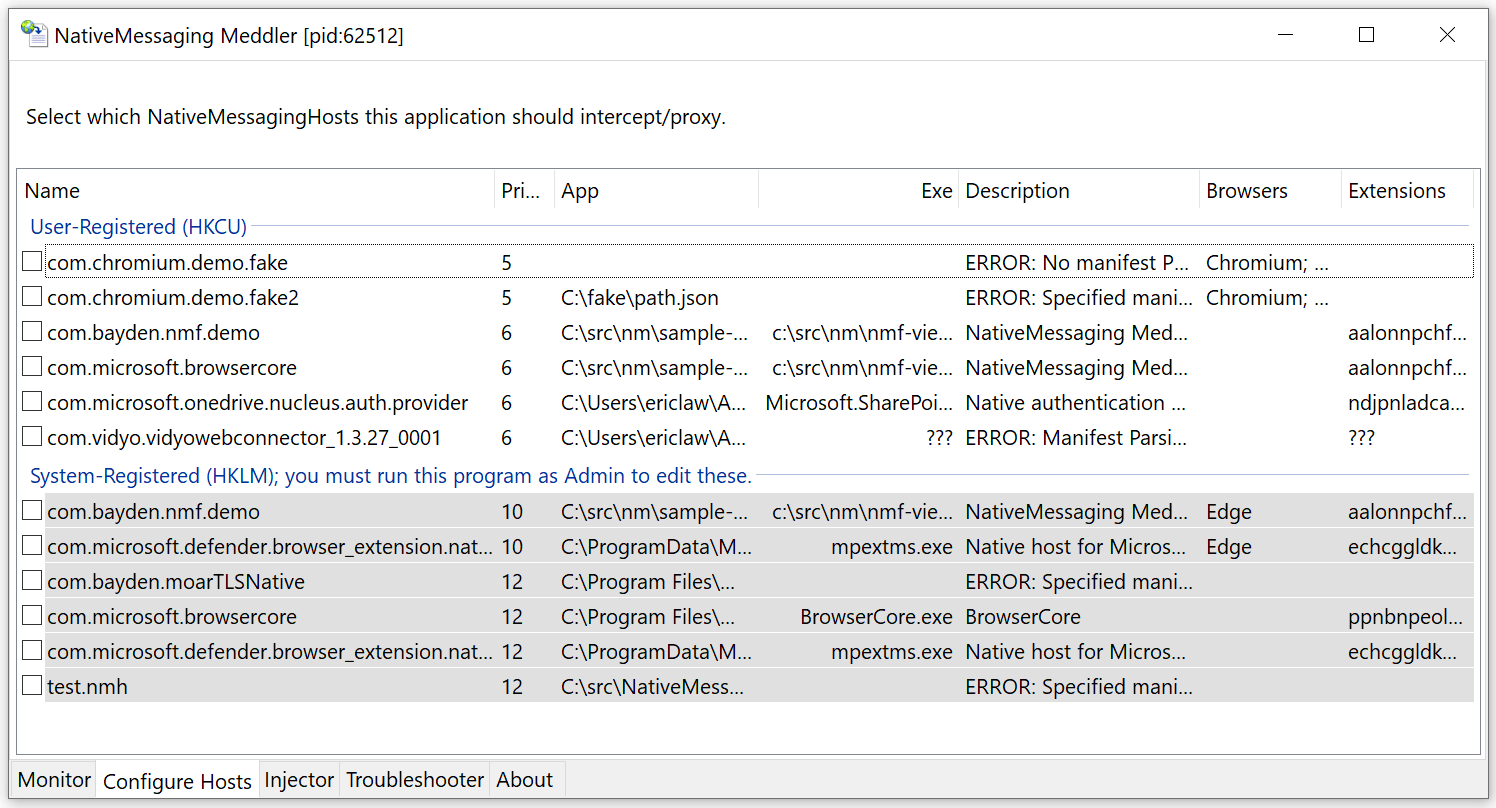Click the Microsoft.SharePoi... exe cell
Viewport: 1496px width, 808px height.
[859, 402]
